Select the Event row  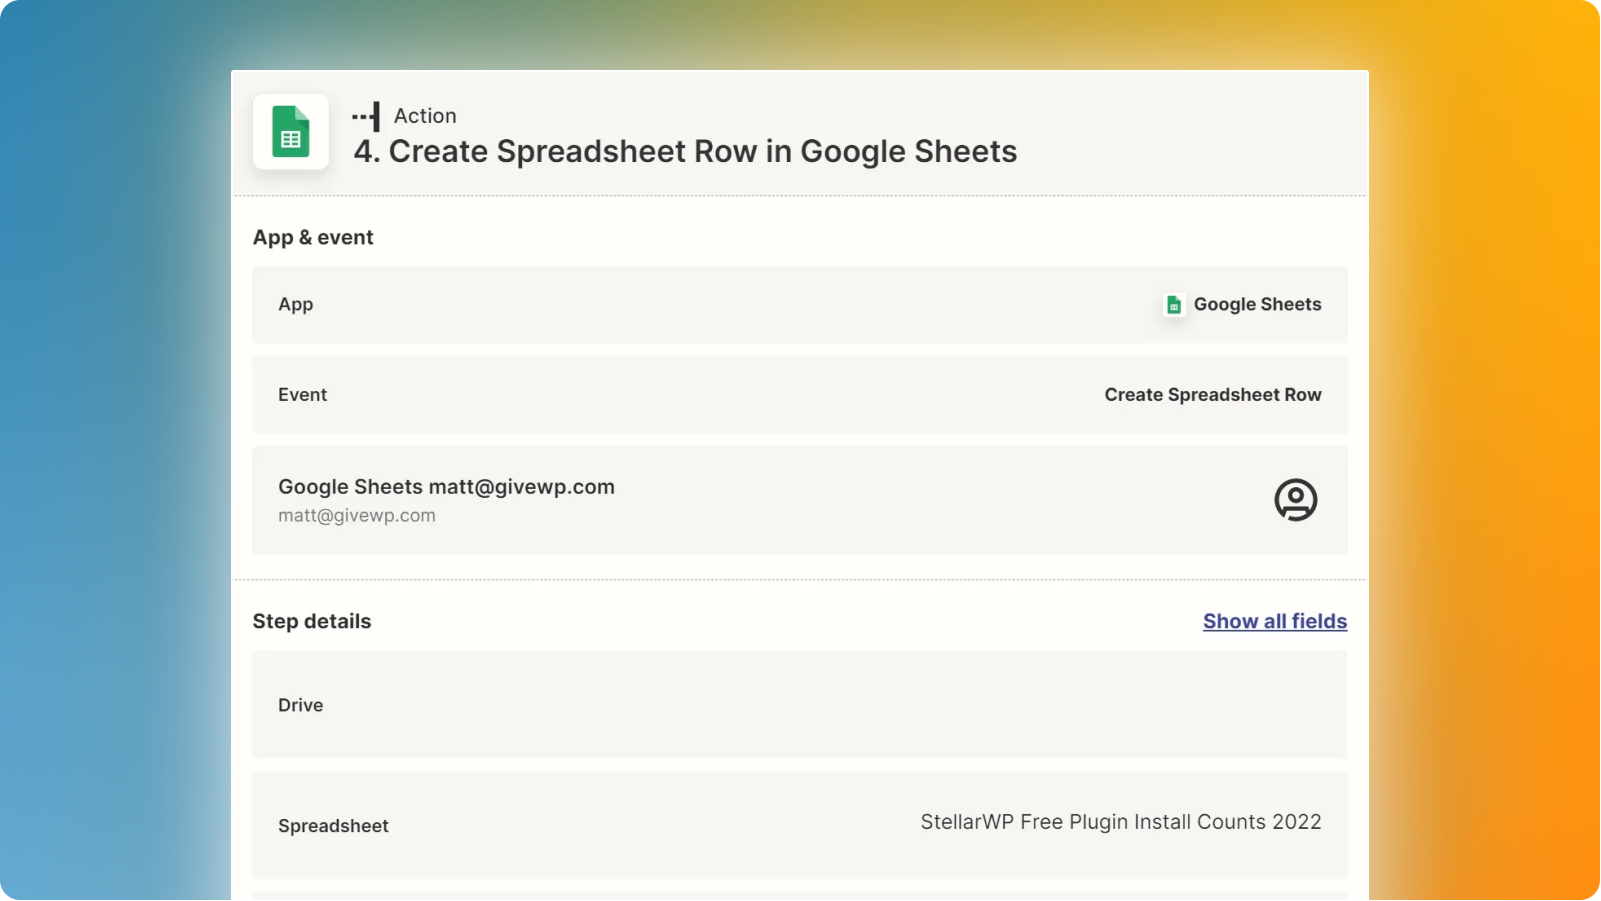800,395
